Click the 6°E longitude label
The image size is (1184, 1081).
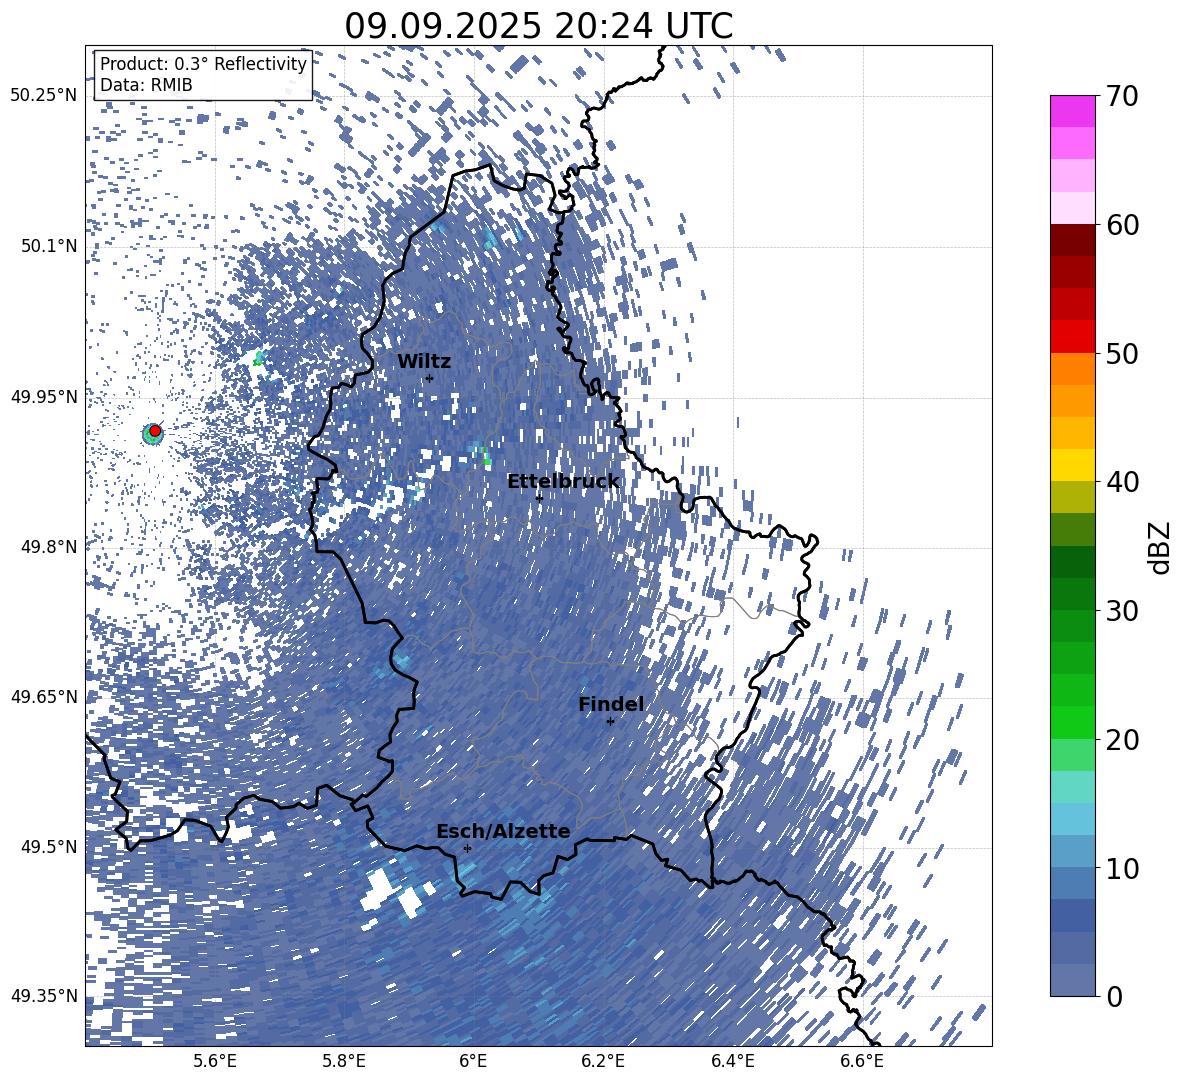click(473, 1061)
